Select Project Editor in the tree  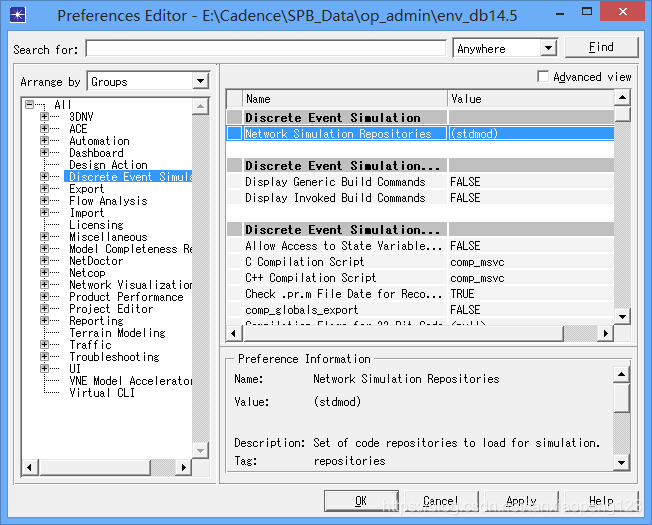pos(111,309)
